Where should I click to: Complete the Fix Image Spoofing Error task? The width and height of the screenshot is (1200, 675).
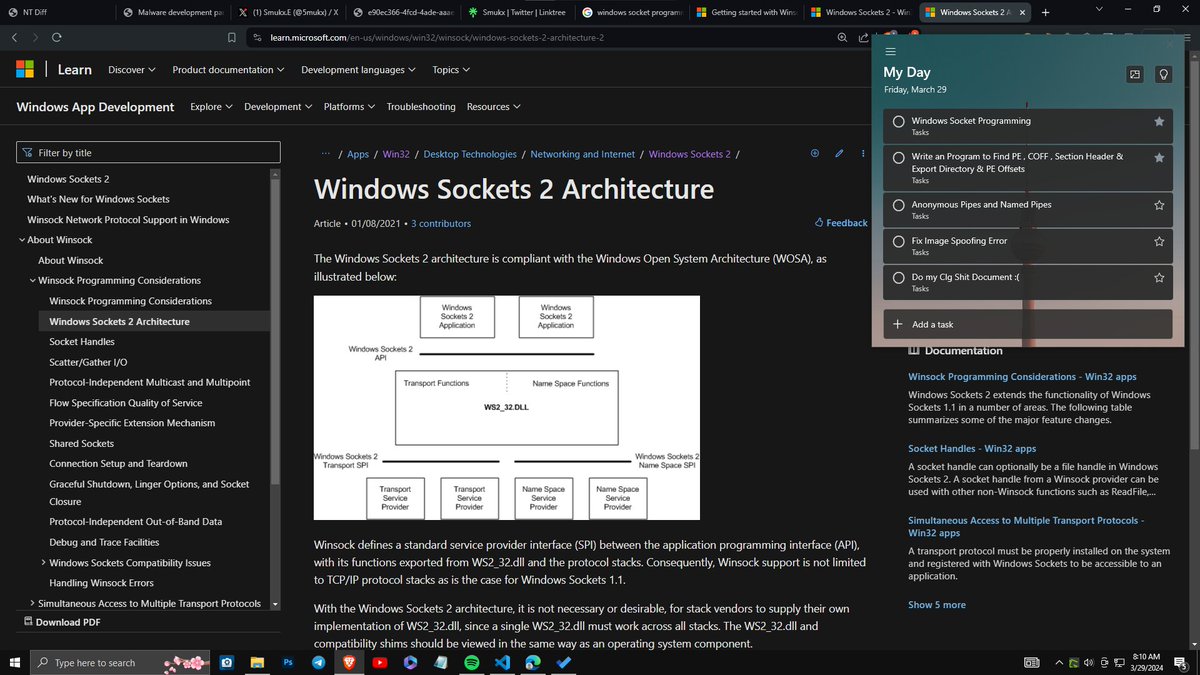point(899,241)
